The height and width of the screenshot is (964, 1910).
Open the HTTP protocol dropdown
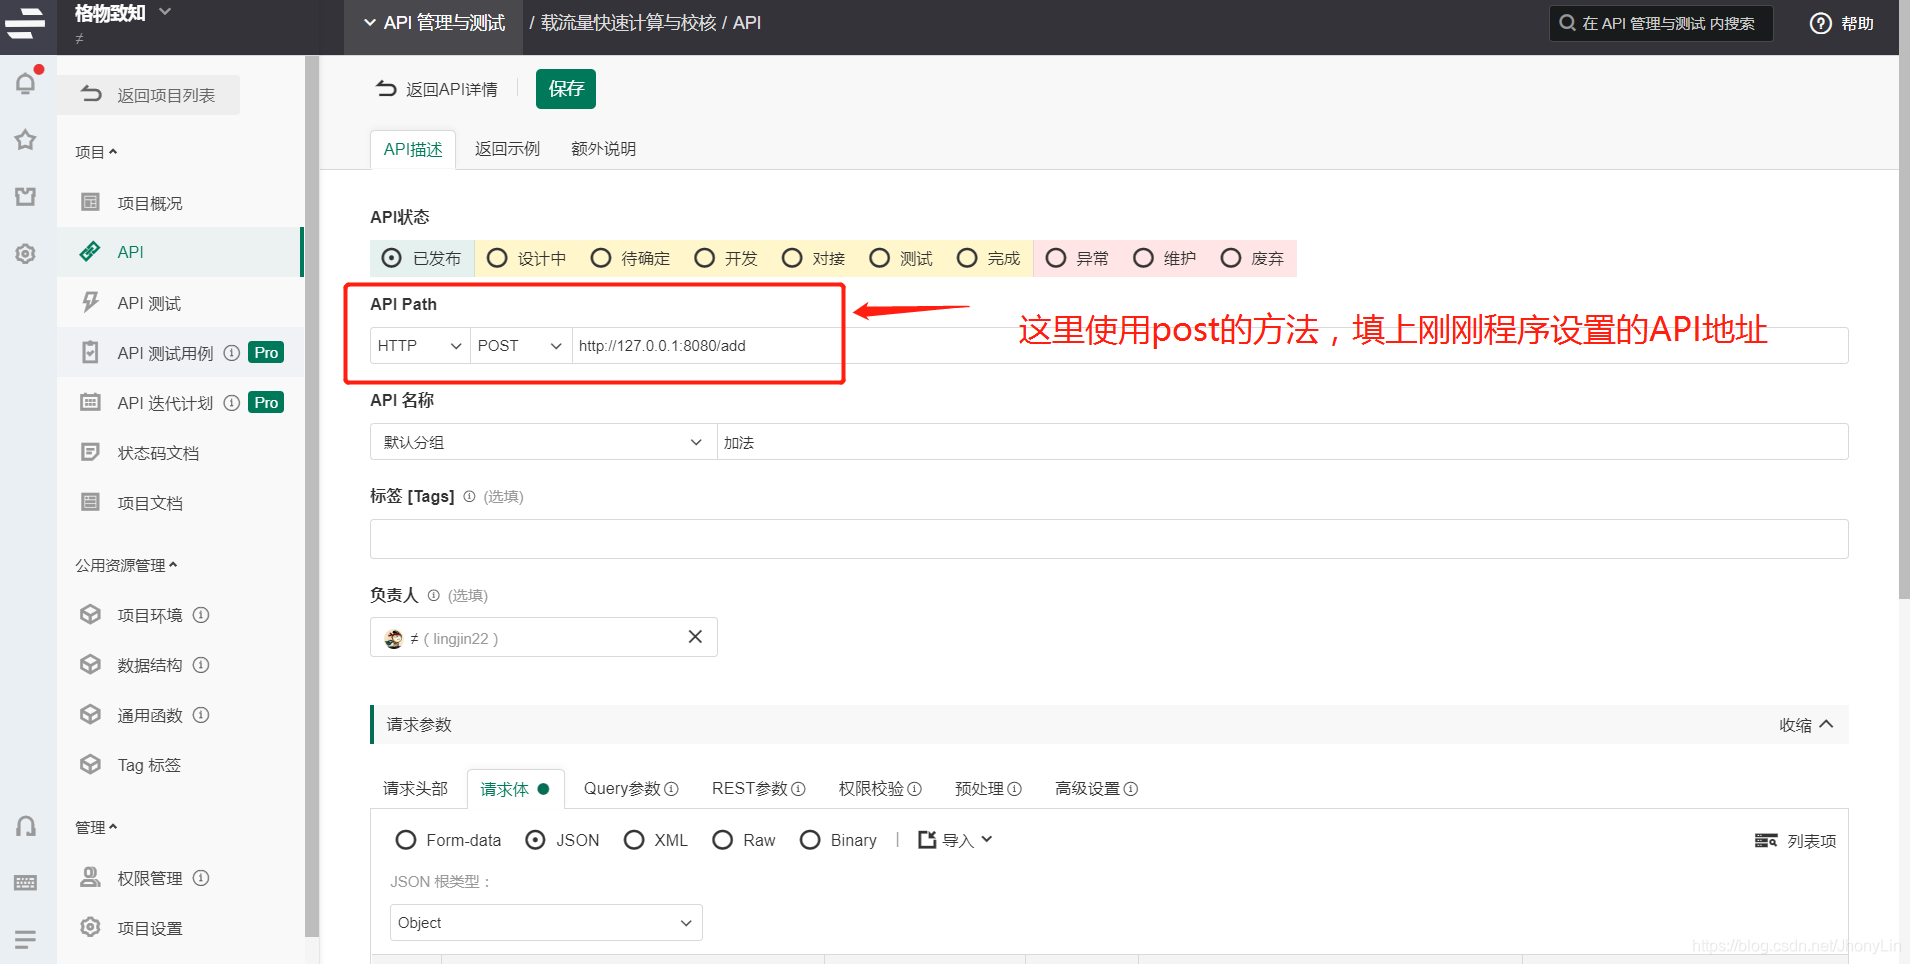[x=420, y=346]
